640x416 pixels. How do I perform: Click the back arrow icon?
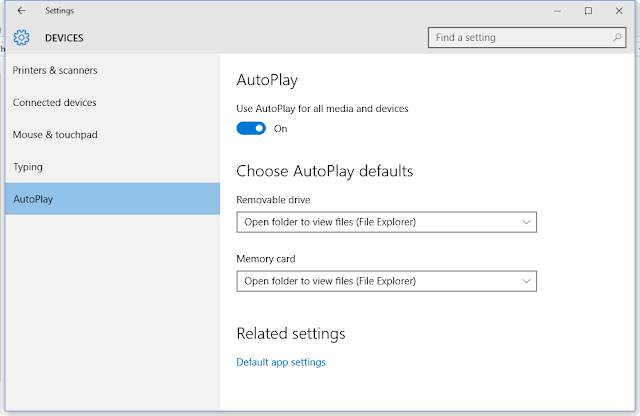(21, 11)
